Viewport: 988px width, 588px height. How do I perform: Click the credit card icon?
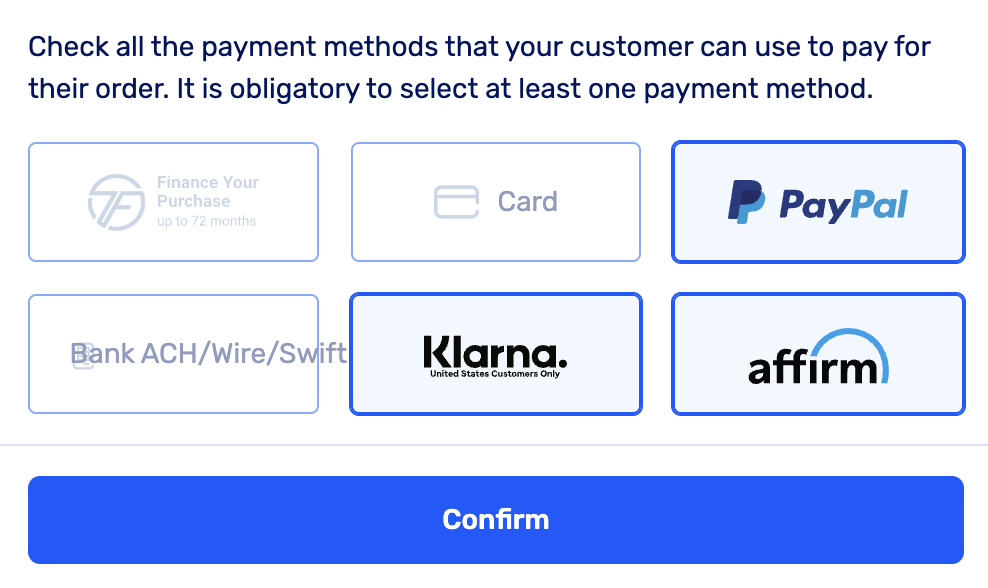point(456,202)
